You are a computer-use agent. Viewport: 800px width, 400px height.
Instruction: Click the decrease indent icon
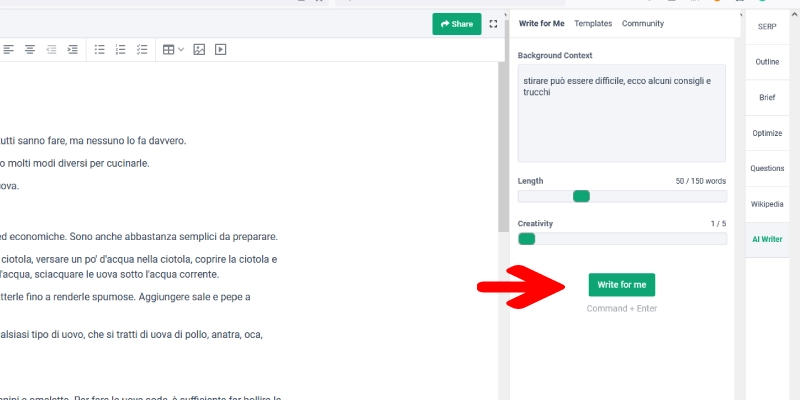[x=51, y=49]
